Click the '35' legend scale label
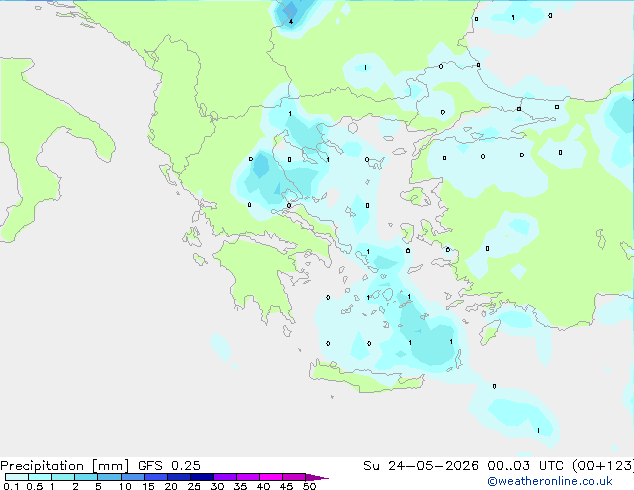Image resolution: width=634 pixels, height=490 pixels. 240,486
